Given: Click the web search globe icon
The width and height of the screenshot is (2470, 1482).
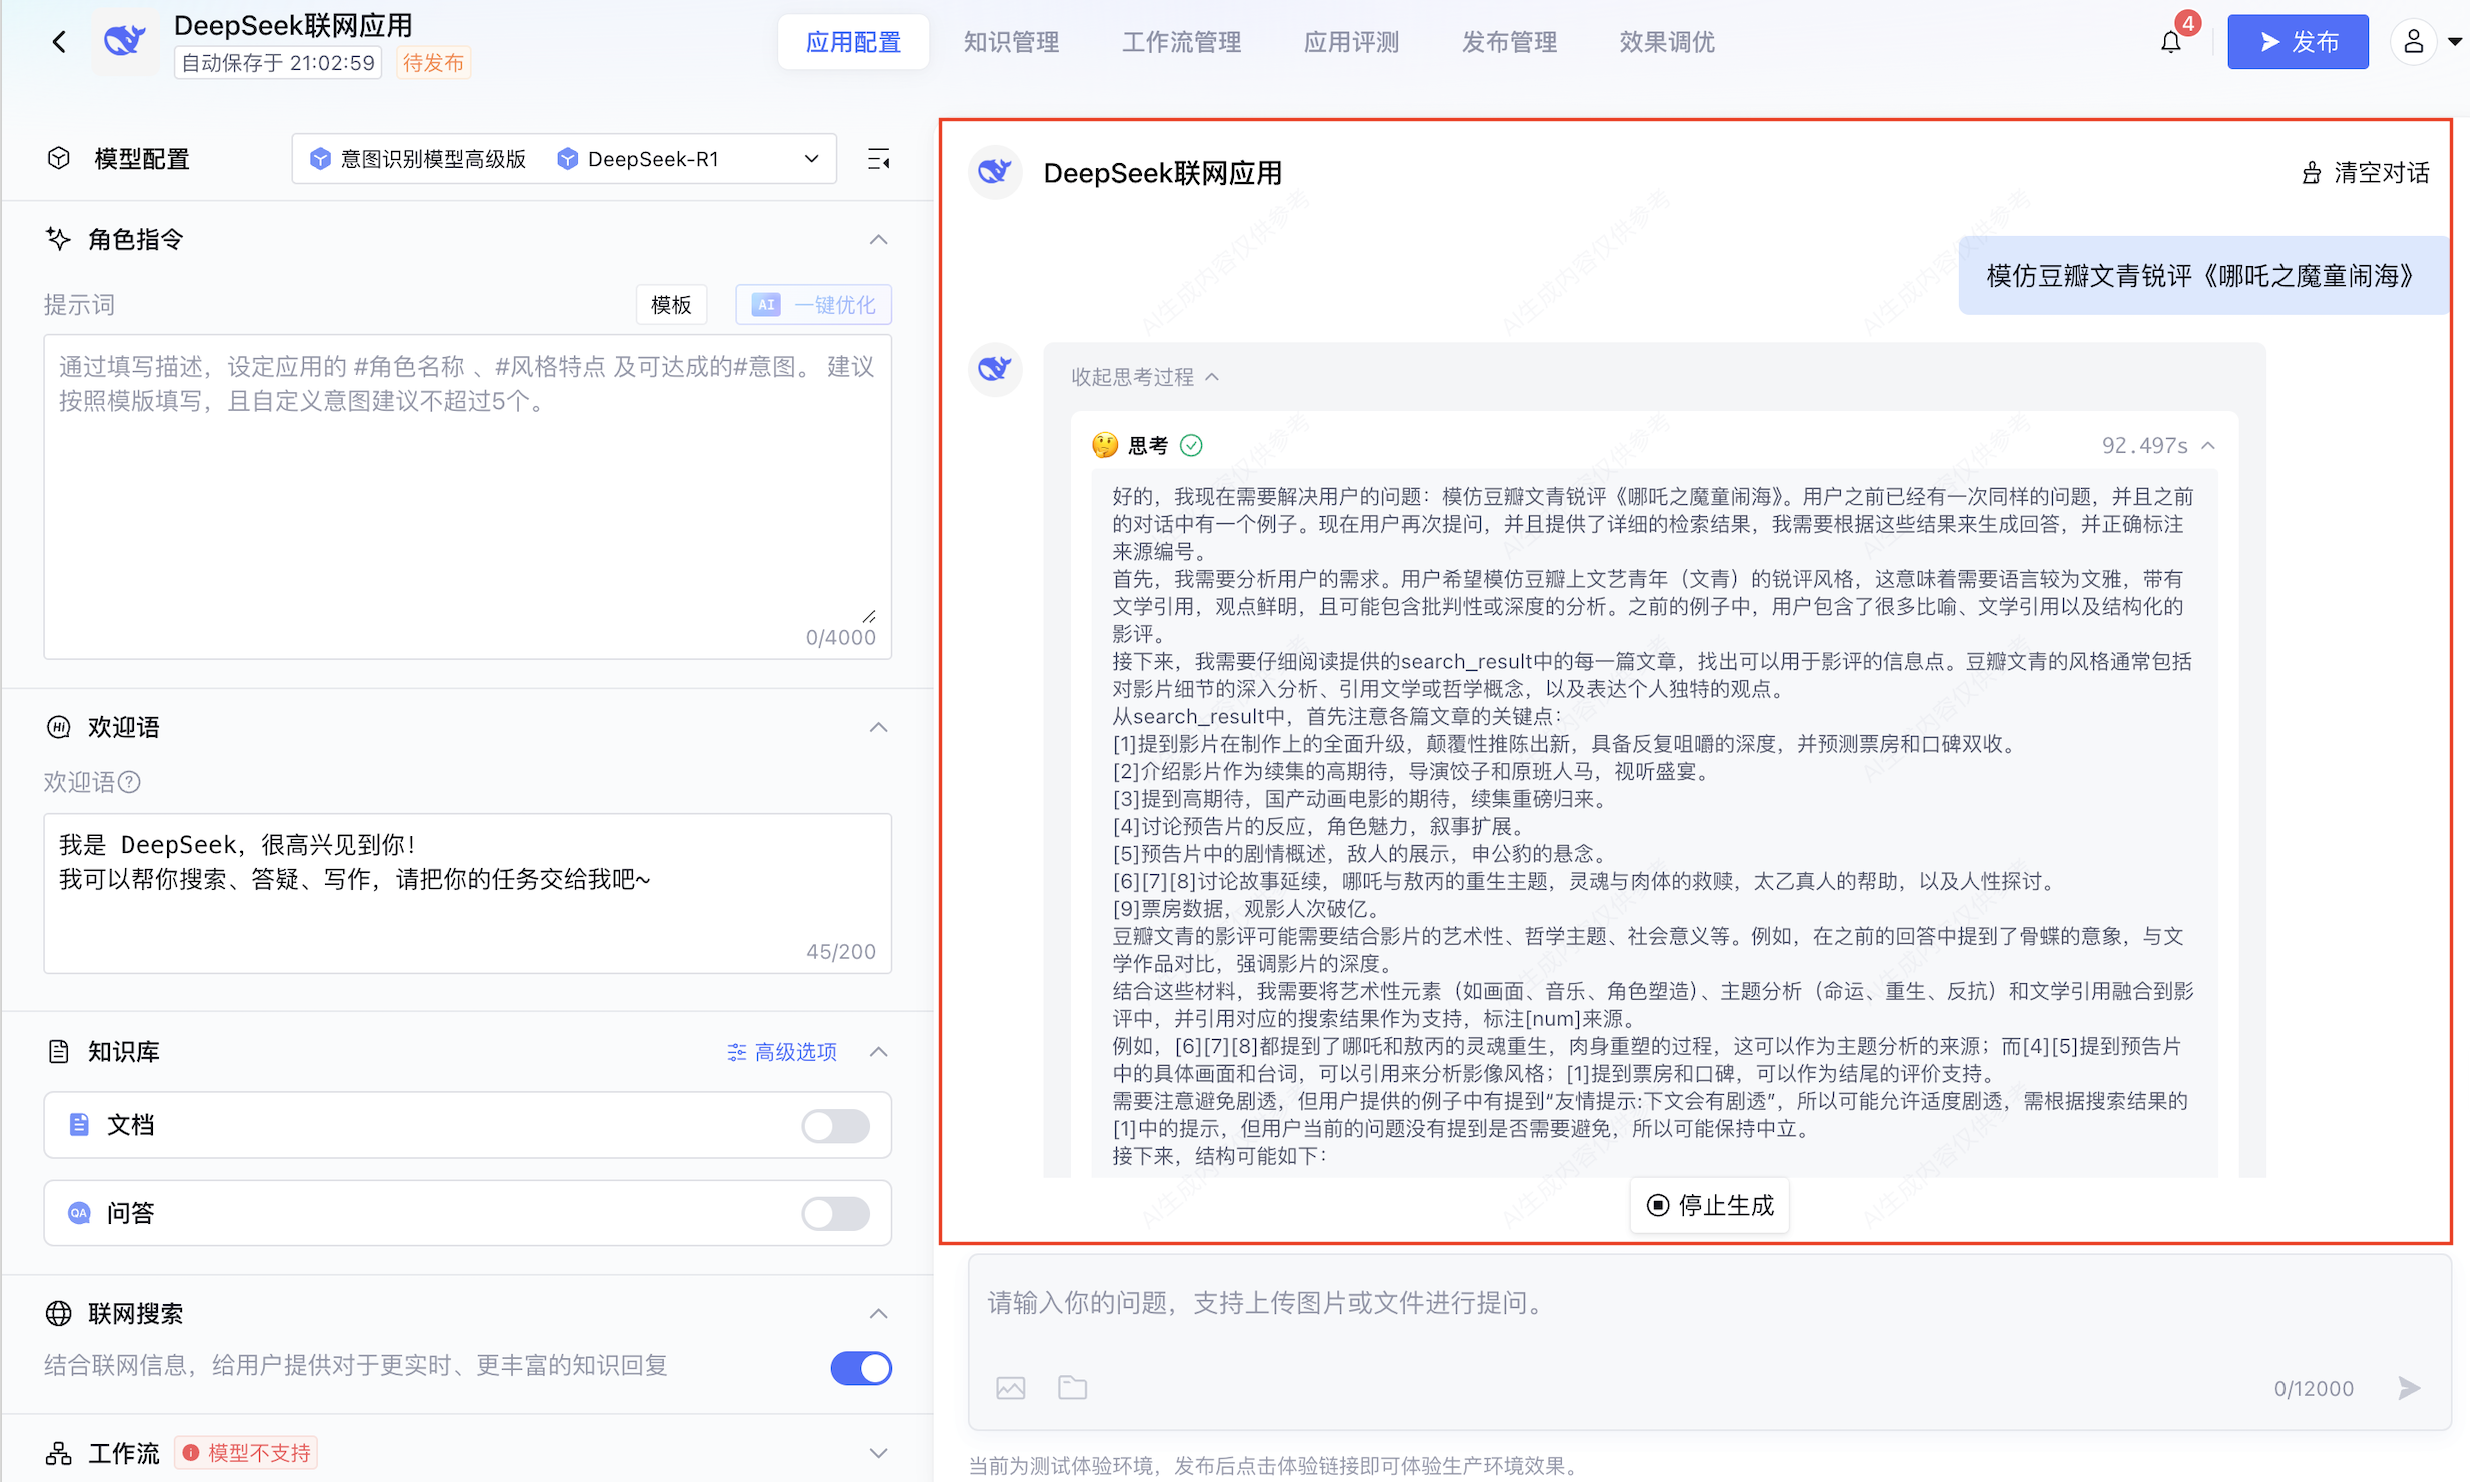Looking at the screenshot, I should point(59,1313).
